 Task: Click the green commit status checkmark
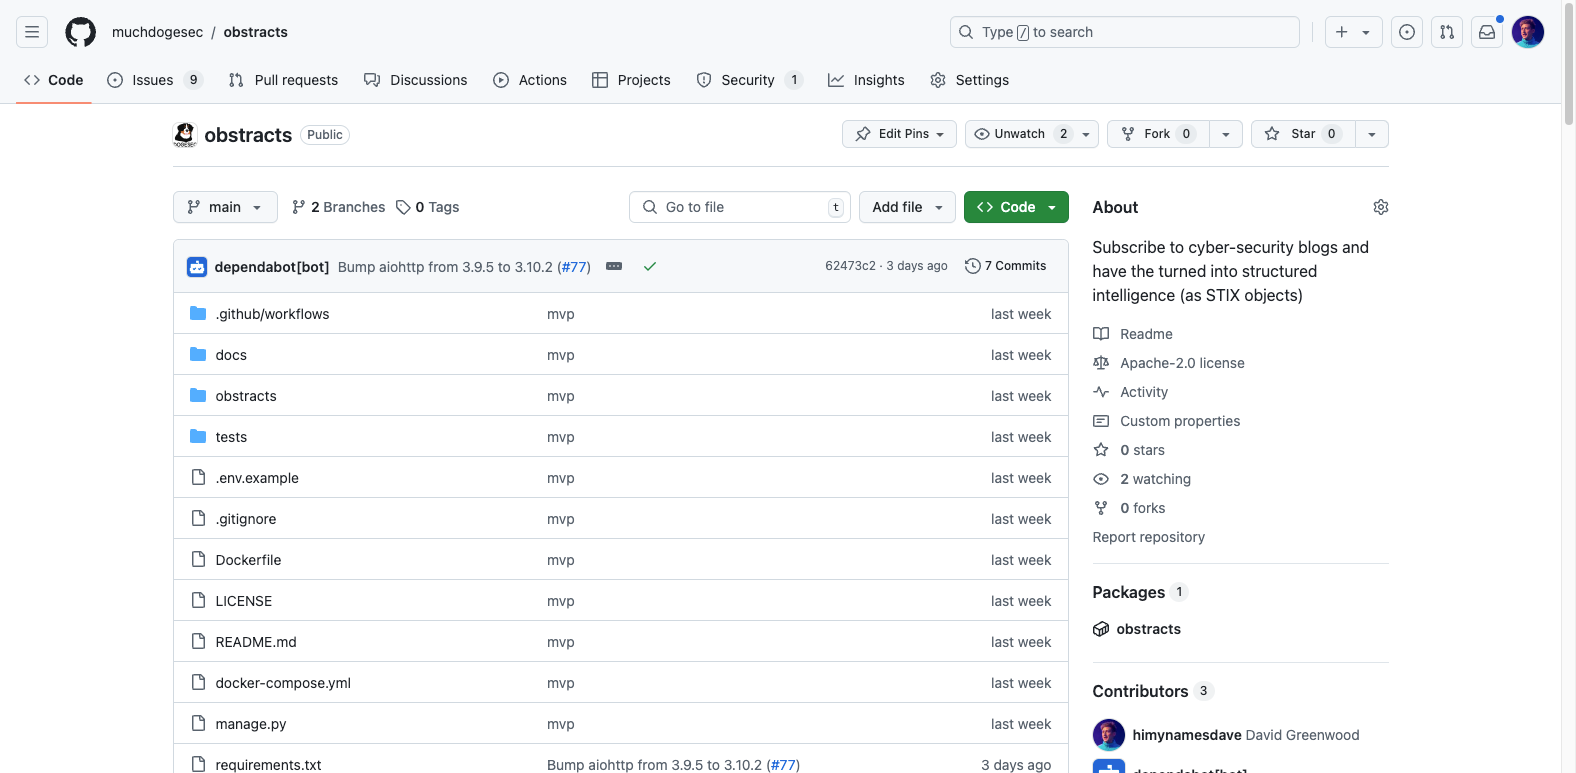[x=650, y=266]
